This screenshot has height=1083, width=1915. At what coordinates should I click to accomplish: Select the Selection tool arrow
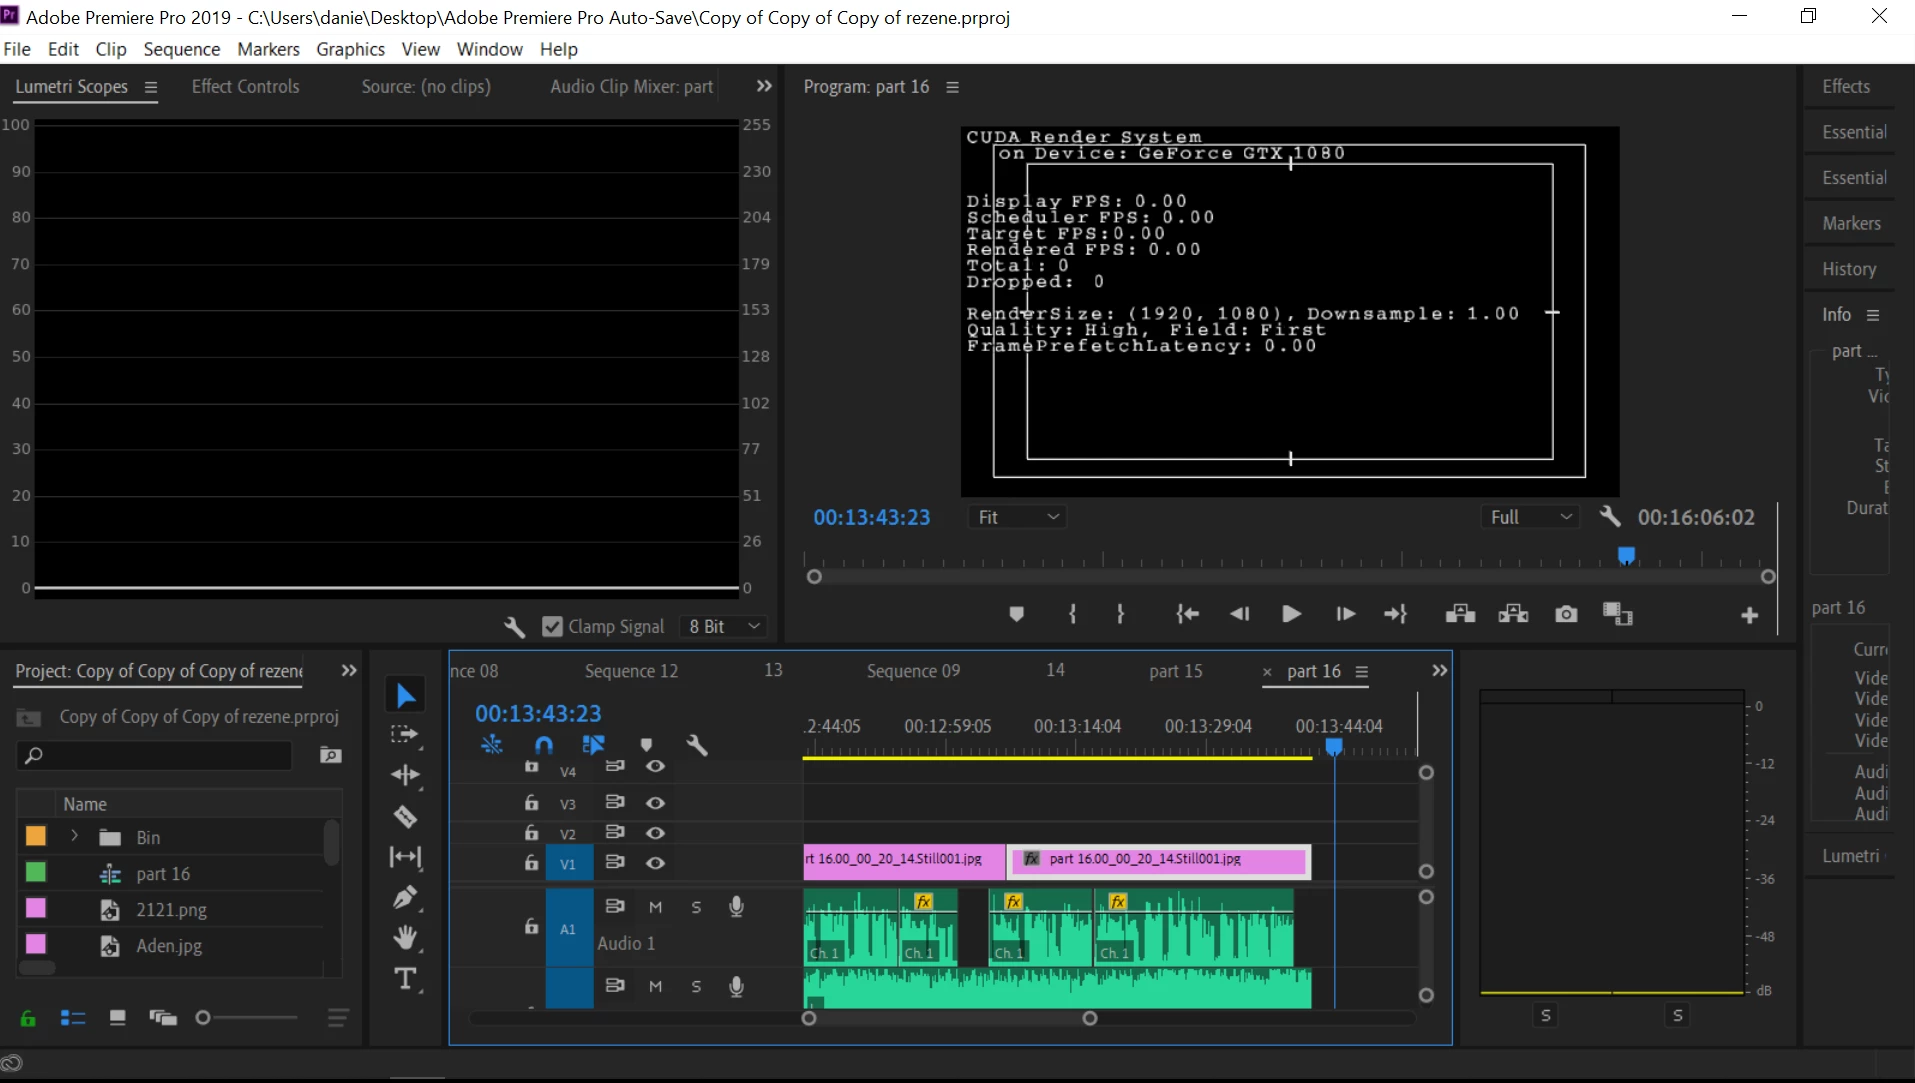406,695
